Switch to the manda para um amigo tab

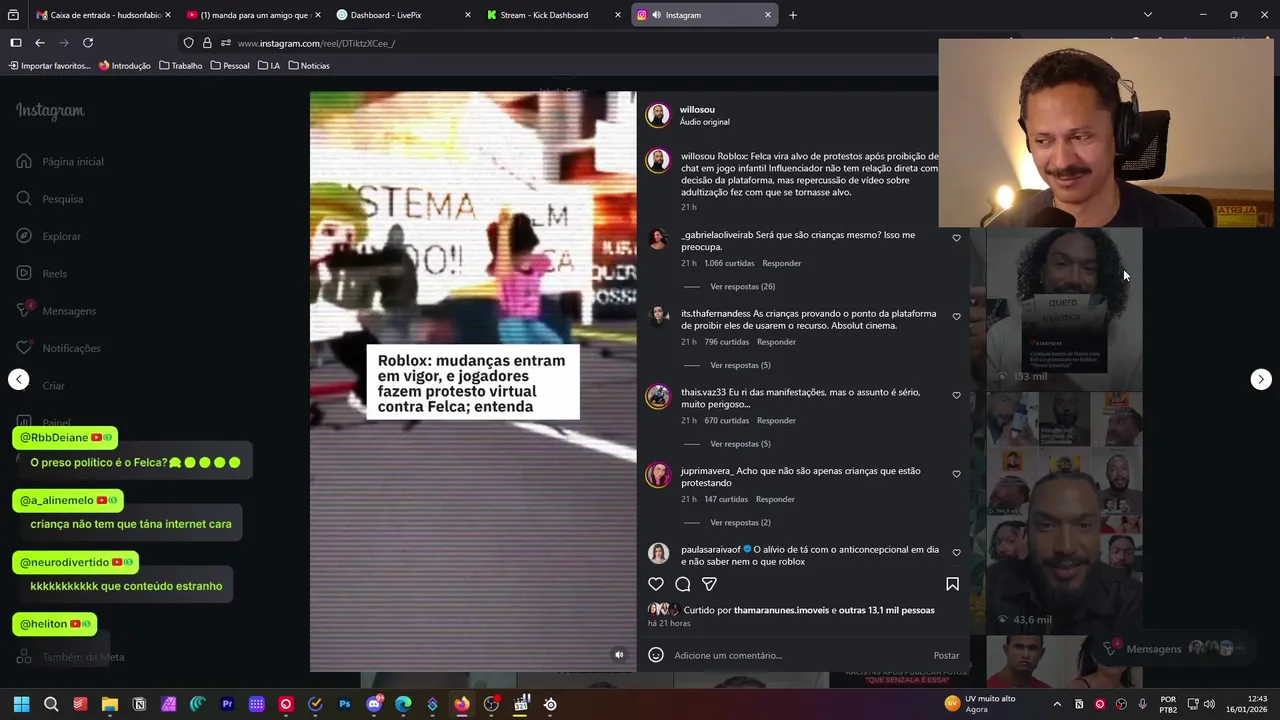[x=252, y=15]
